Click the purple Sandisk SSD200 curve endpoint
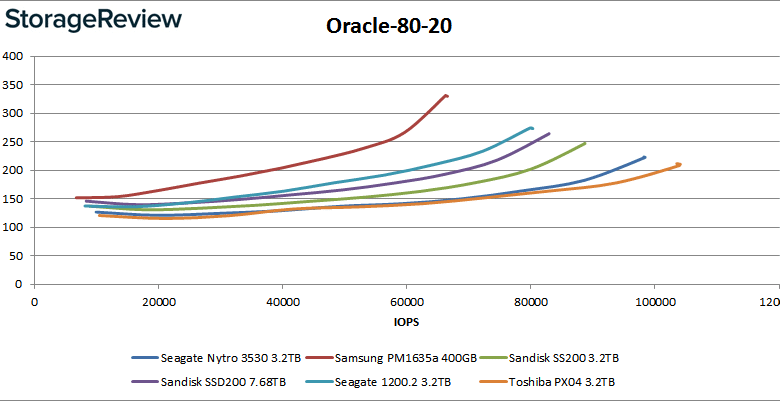 (549, 133)
